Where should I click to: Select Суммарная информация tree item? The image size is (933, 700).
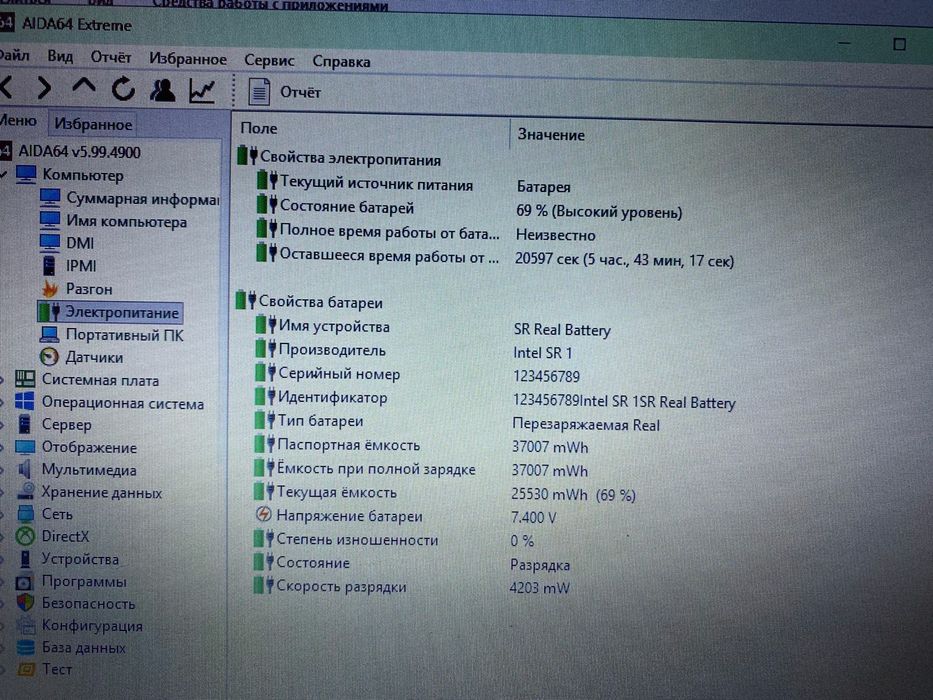point(143,198)
